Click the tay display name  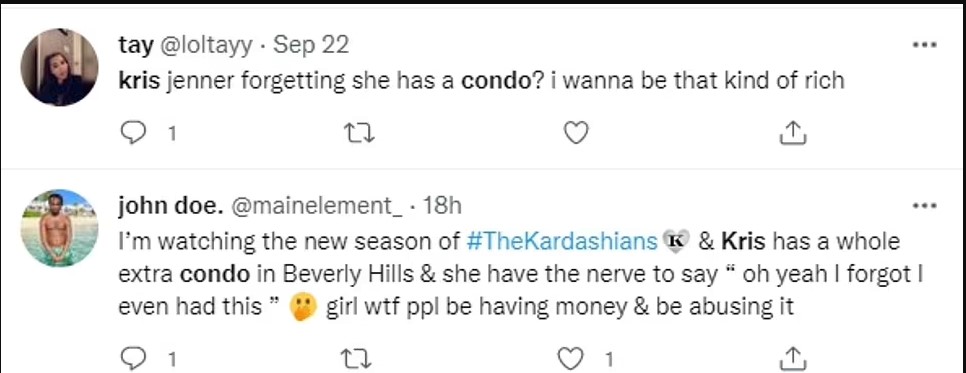coord(136,44)
